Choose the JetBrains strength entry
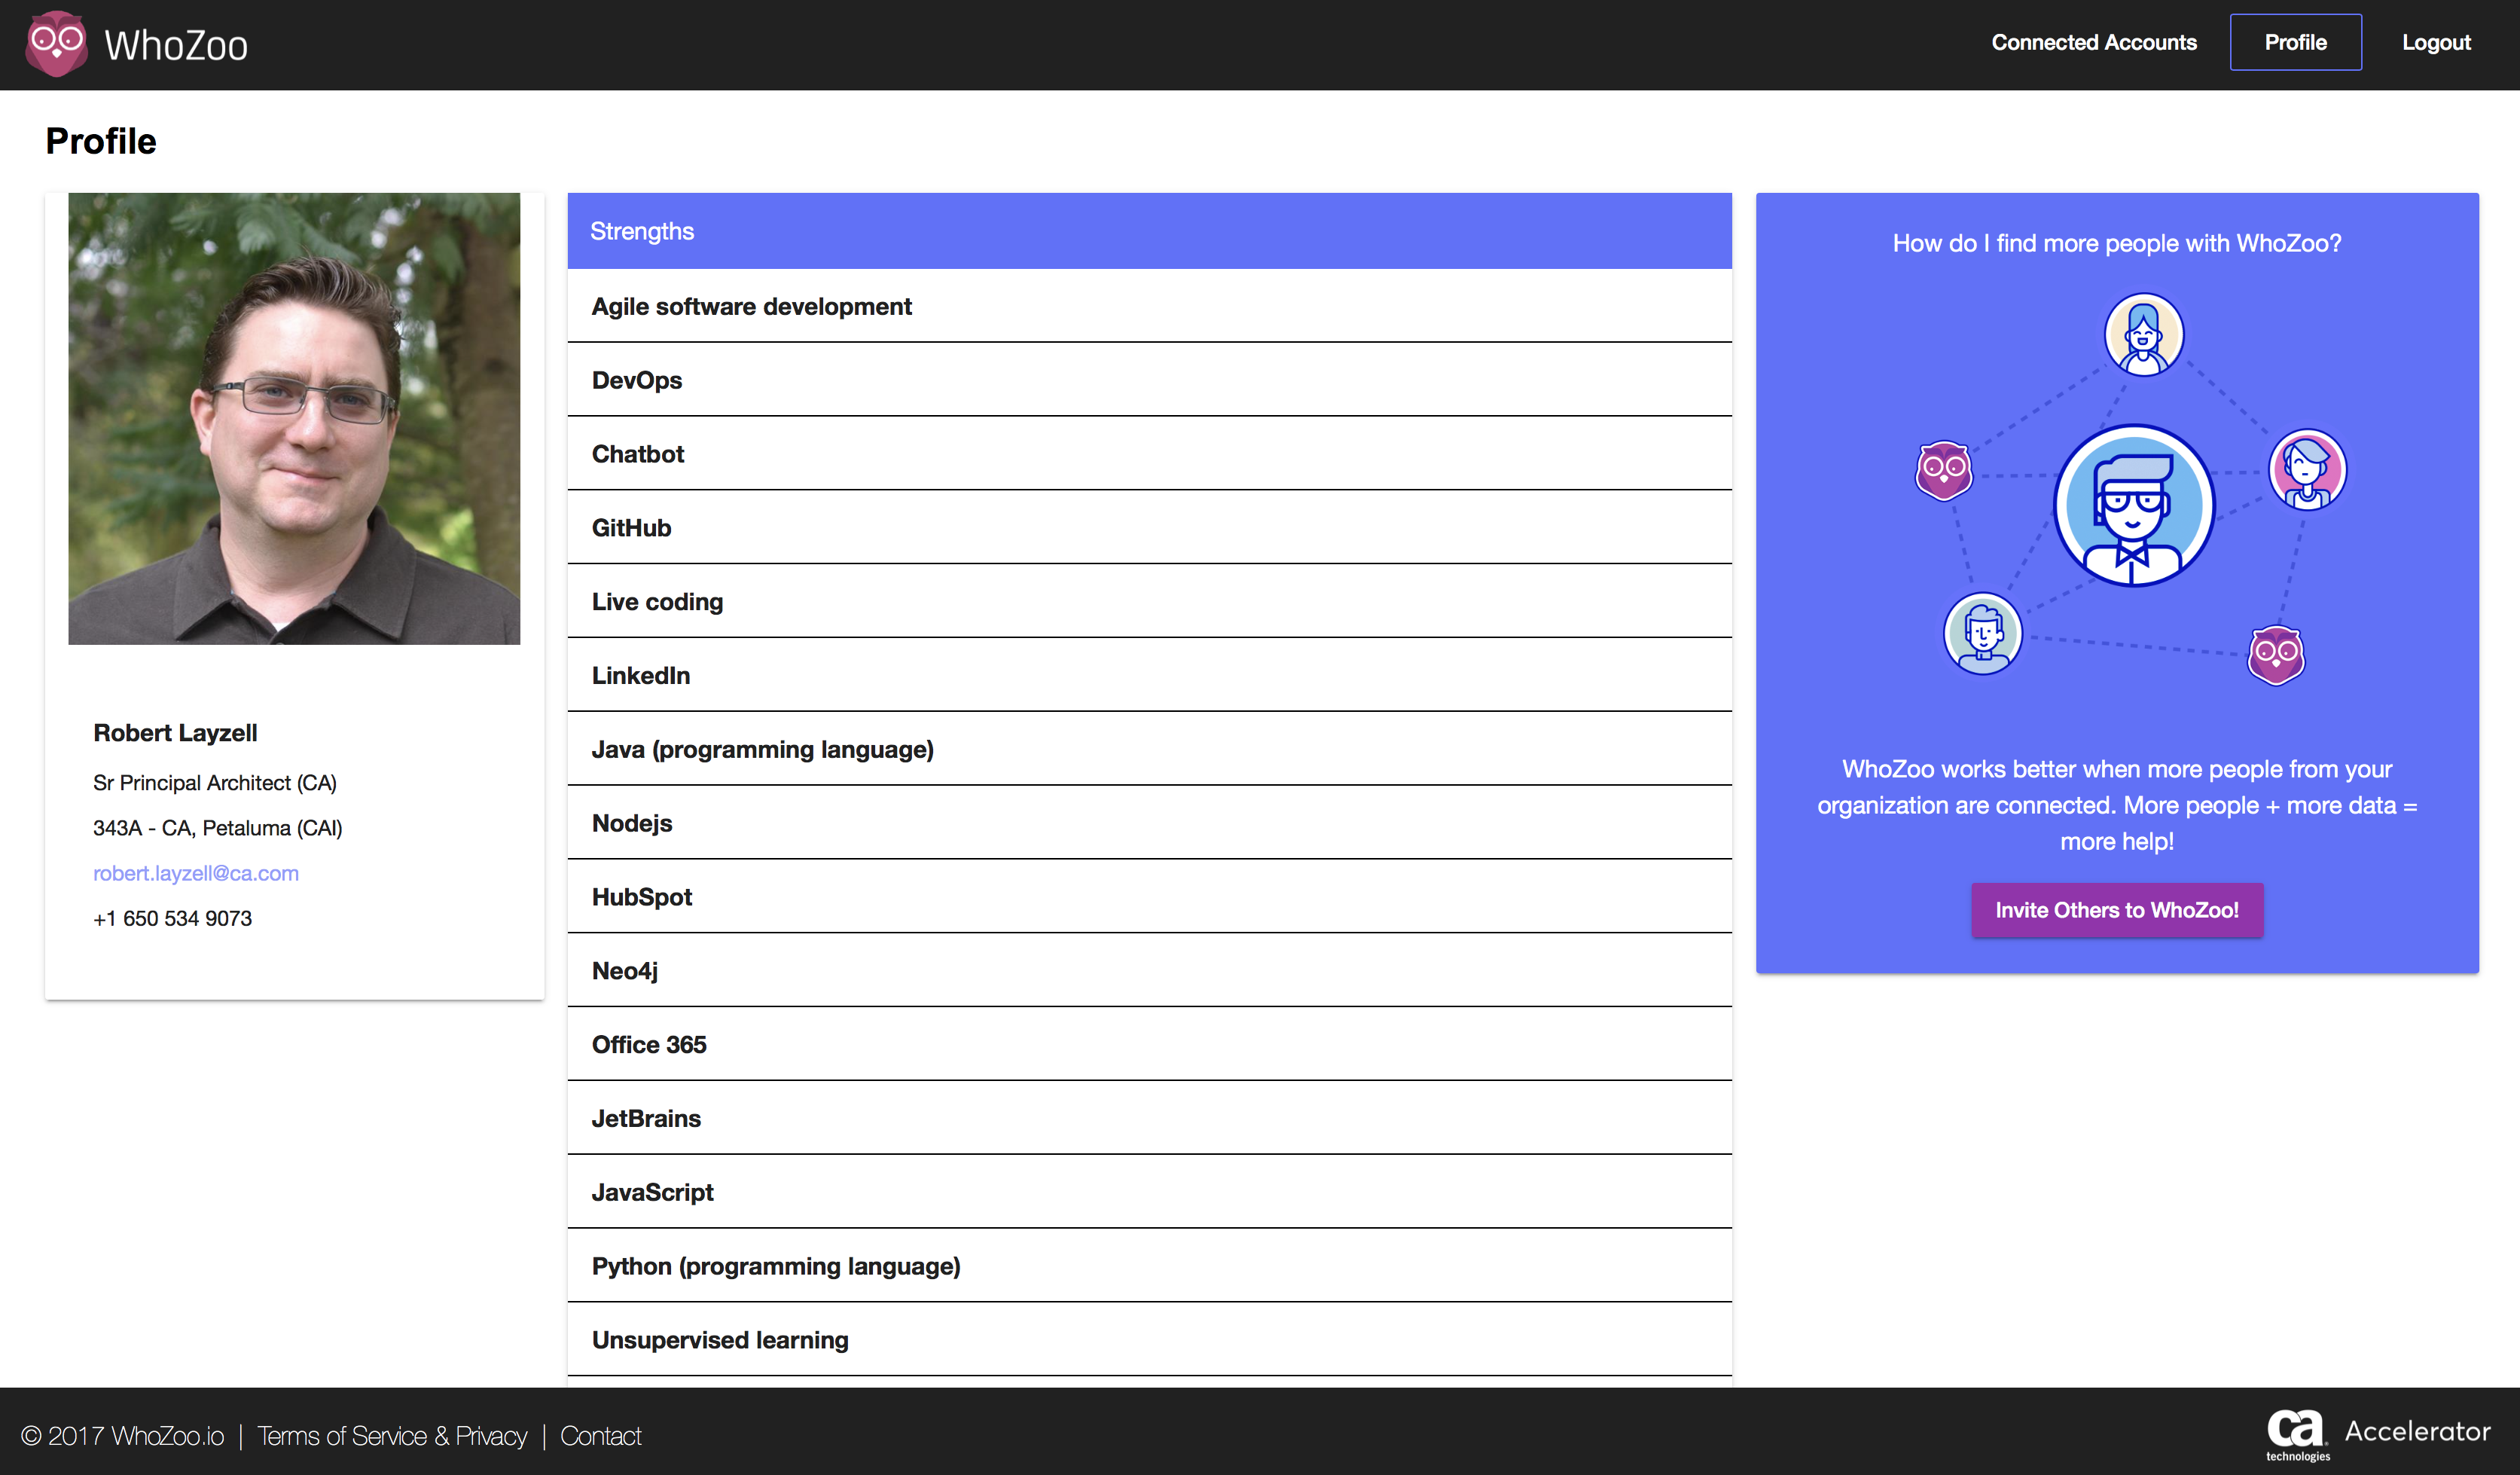Viewport: 2520px width, 1475px height. coord(1149,1119)
